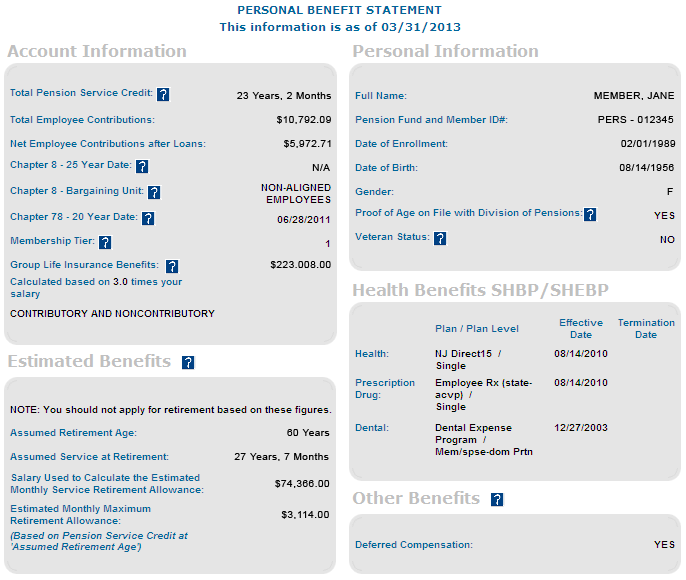The height and width of the screenshot is (580, 686).
Task: Click the Effective Date column header
Action: coord(581,329)
